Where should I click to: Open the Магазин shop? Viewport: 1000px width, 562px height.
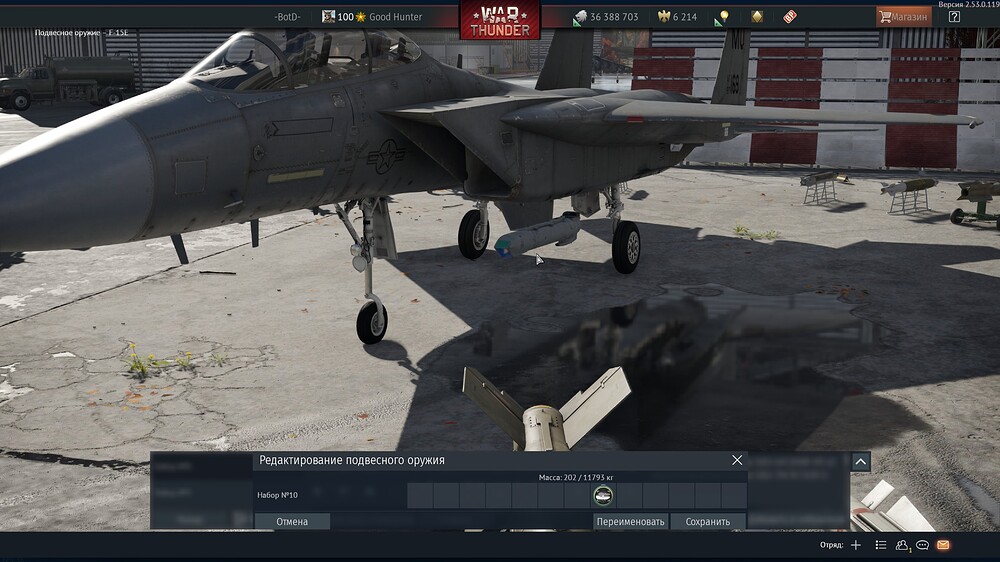[x=901, y=17]
